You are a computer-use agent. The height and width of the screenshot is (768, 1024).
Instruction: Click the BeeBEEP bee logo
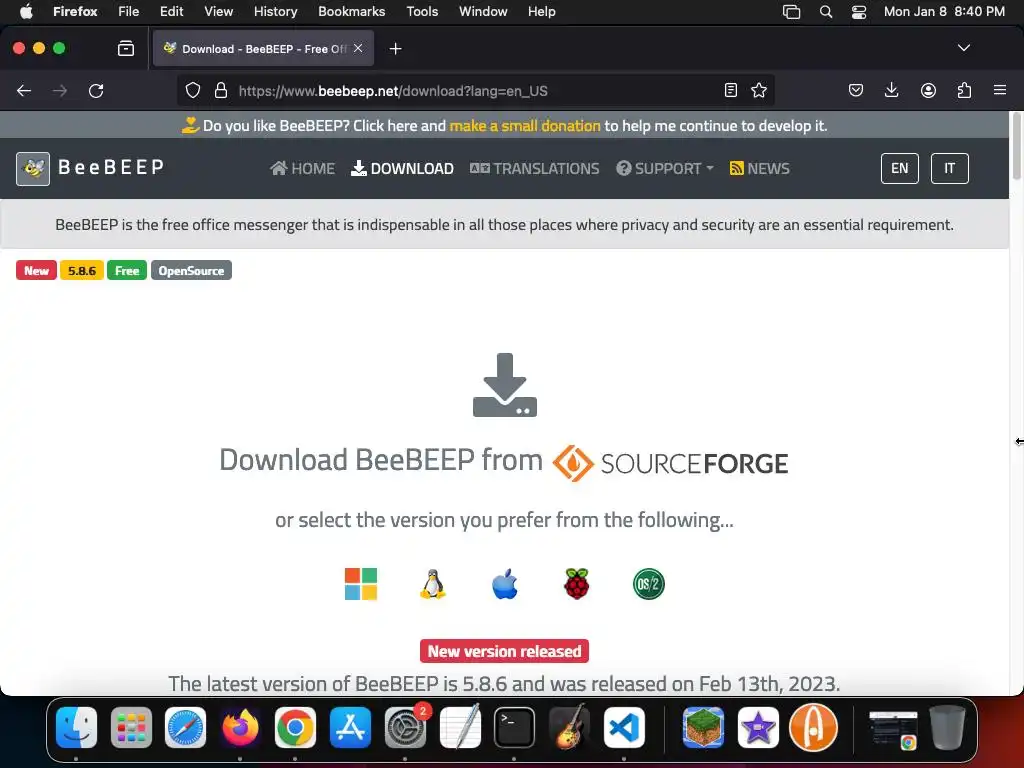click(x=33, y=168)
